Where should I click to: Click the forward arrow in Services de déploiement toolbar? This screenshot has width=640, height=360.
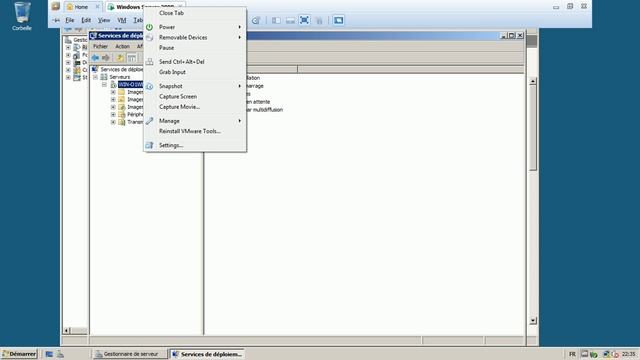click(x=106, y=58)
